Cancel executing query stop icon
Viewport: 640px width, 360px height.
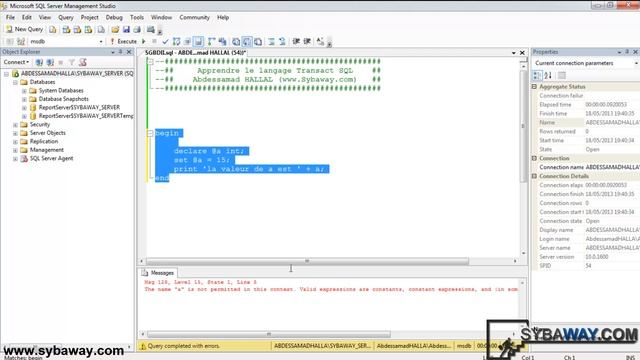pos(154,41)
